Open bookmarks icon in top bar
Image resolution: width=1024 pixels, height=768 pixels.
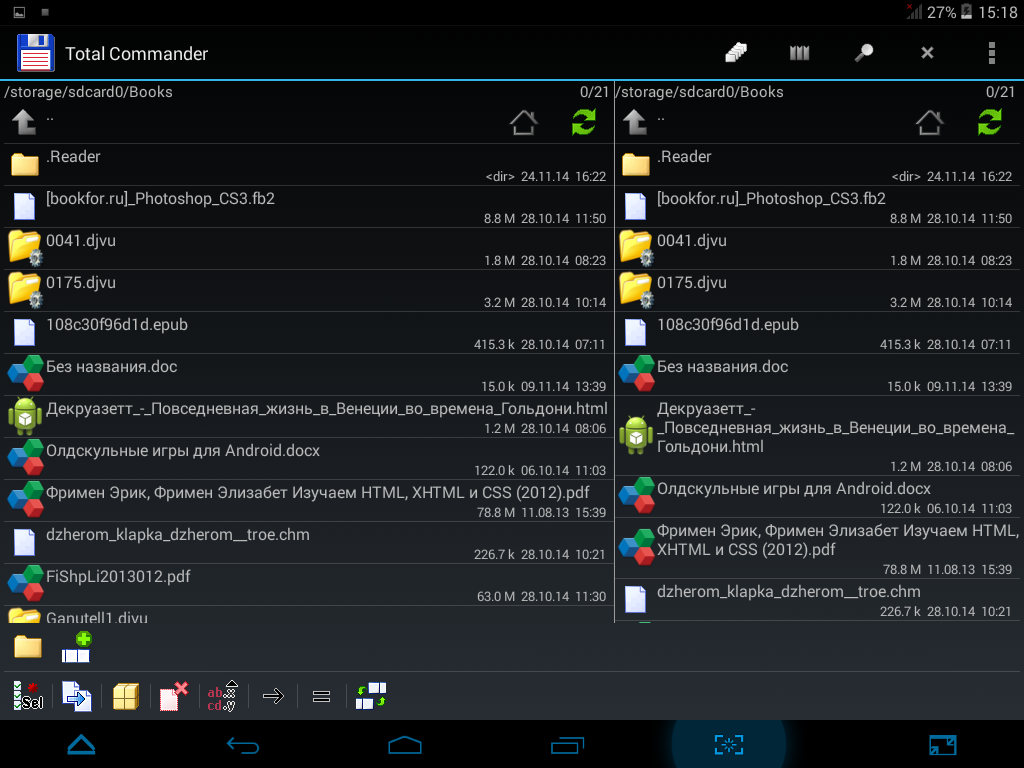coord(799,53)
